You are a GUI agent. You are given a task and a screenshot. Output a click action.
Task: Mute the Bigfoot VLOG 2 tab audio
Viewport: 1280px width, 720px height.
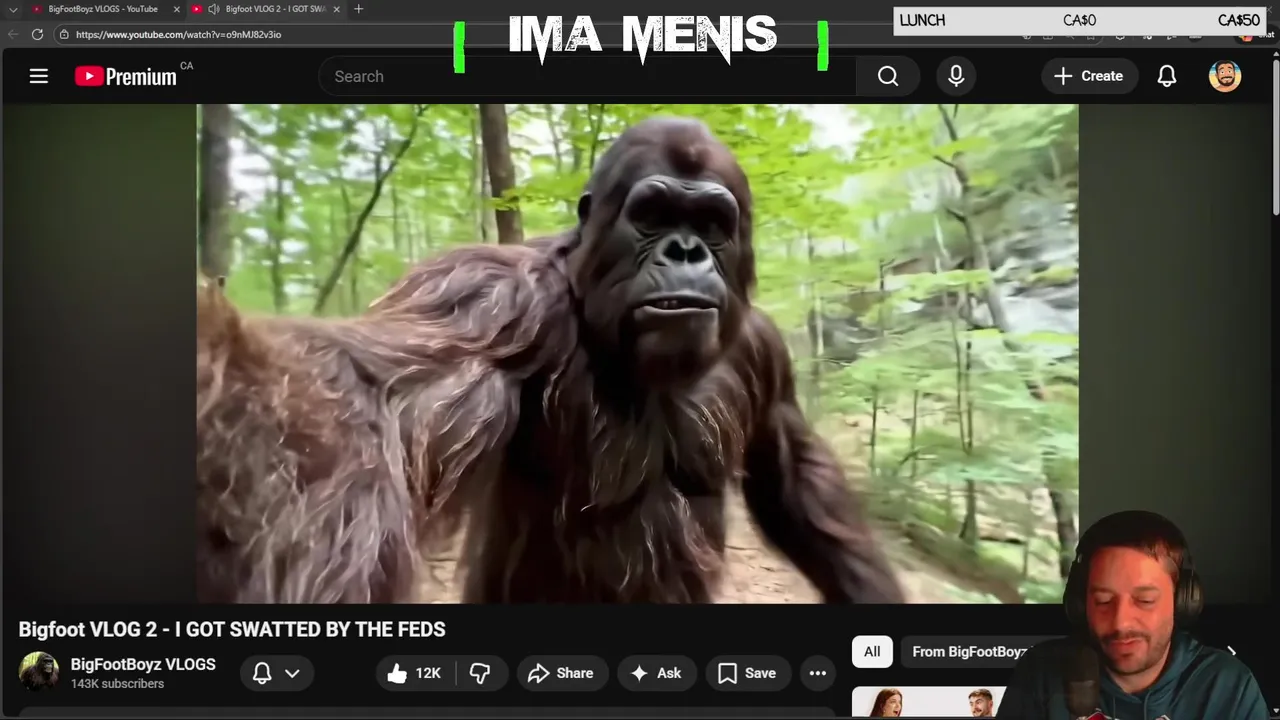[x=213, y=9]
